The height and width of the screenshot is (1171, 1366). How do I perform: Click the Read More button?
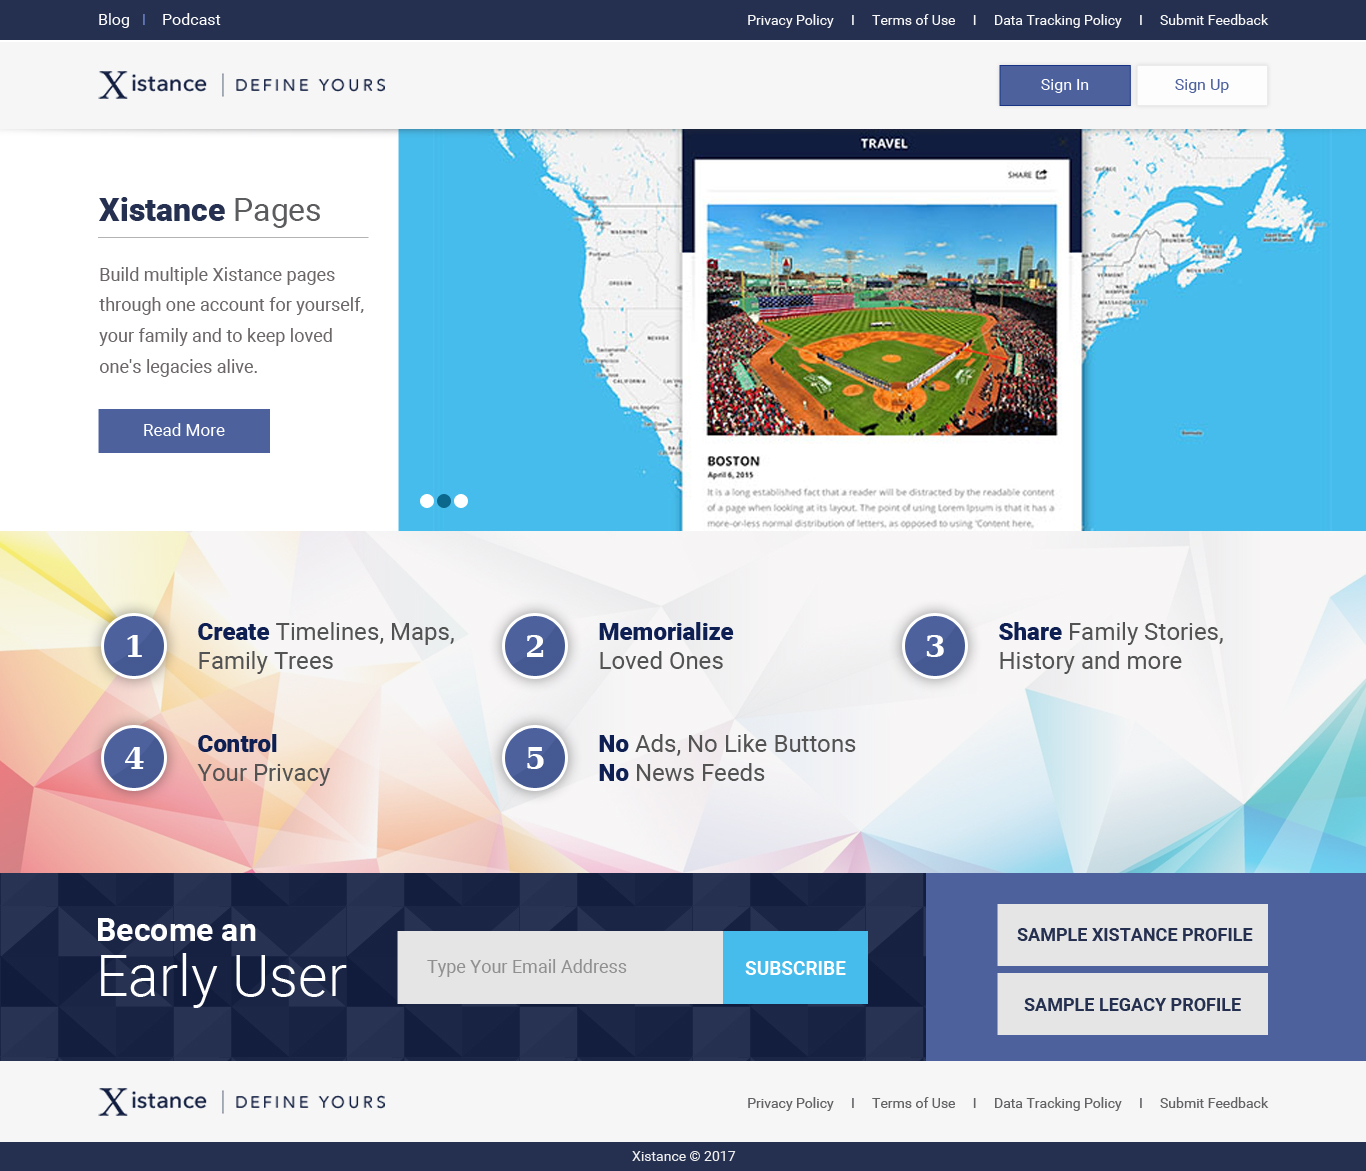pos(184,431)
